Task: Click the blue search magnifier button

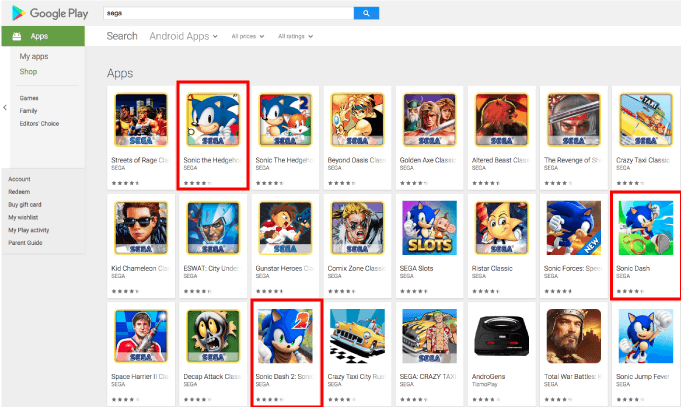Action: 366,13
